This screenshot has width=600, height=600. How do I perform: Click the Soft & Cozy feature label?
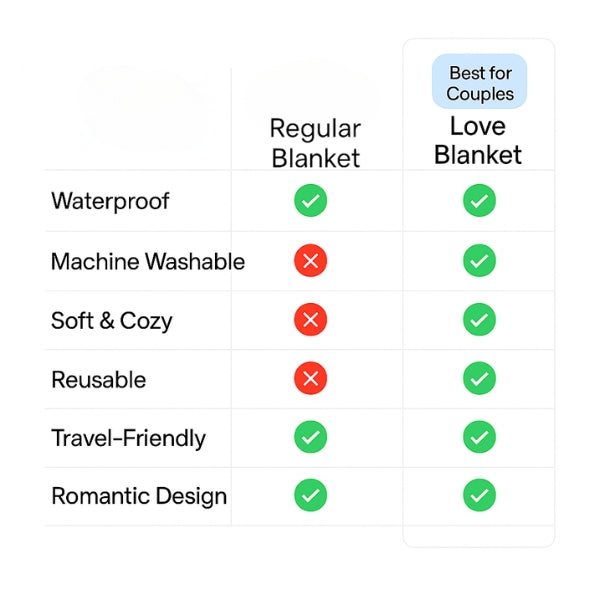click(x=111, y=321)
